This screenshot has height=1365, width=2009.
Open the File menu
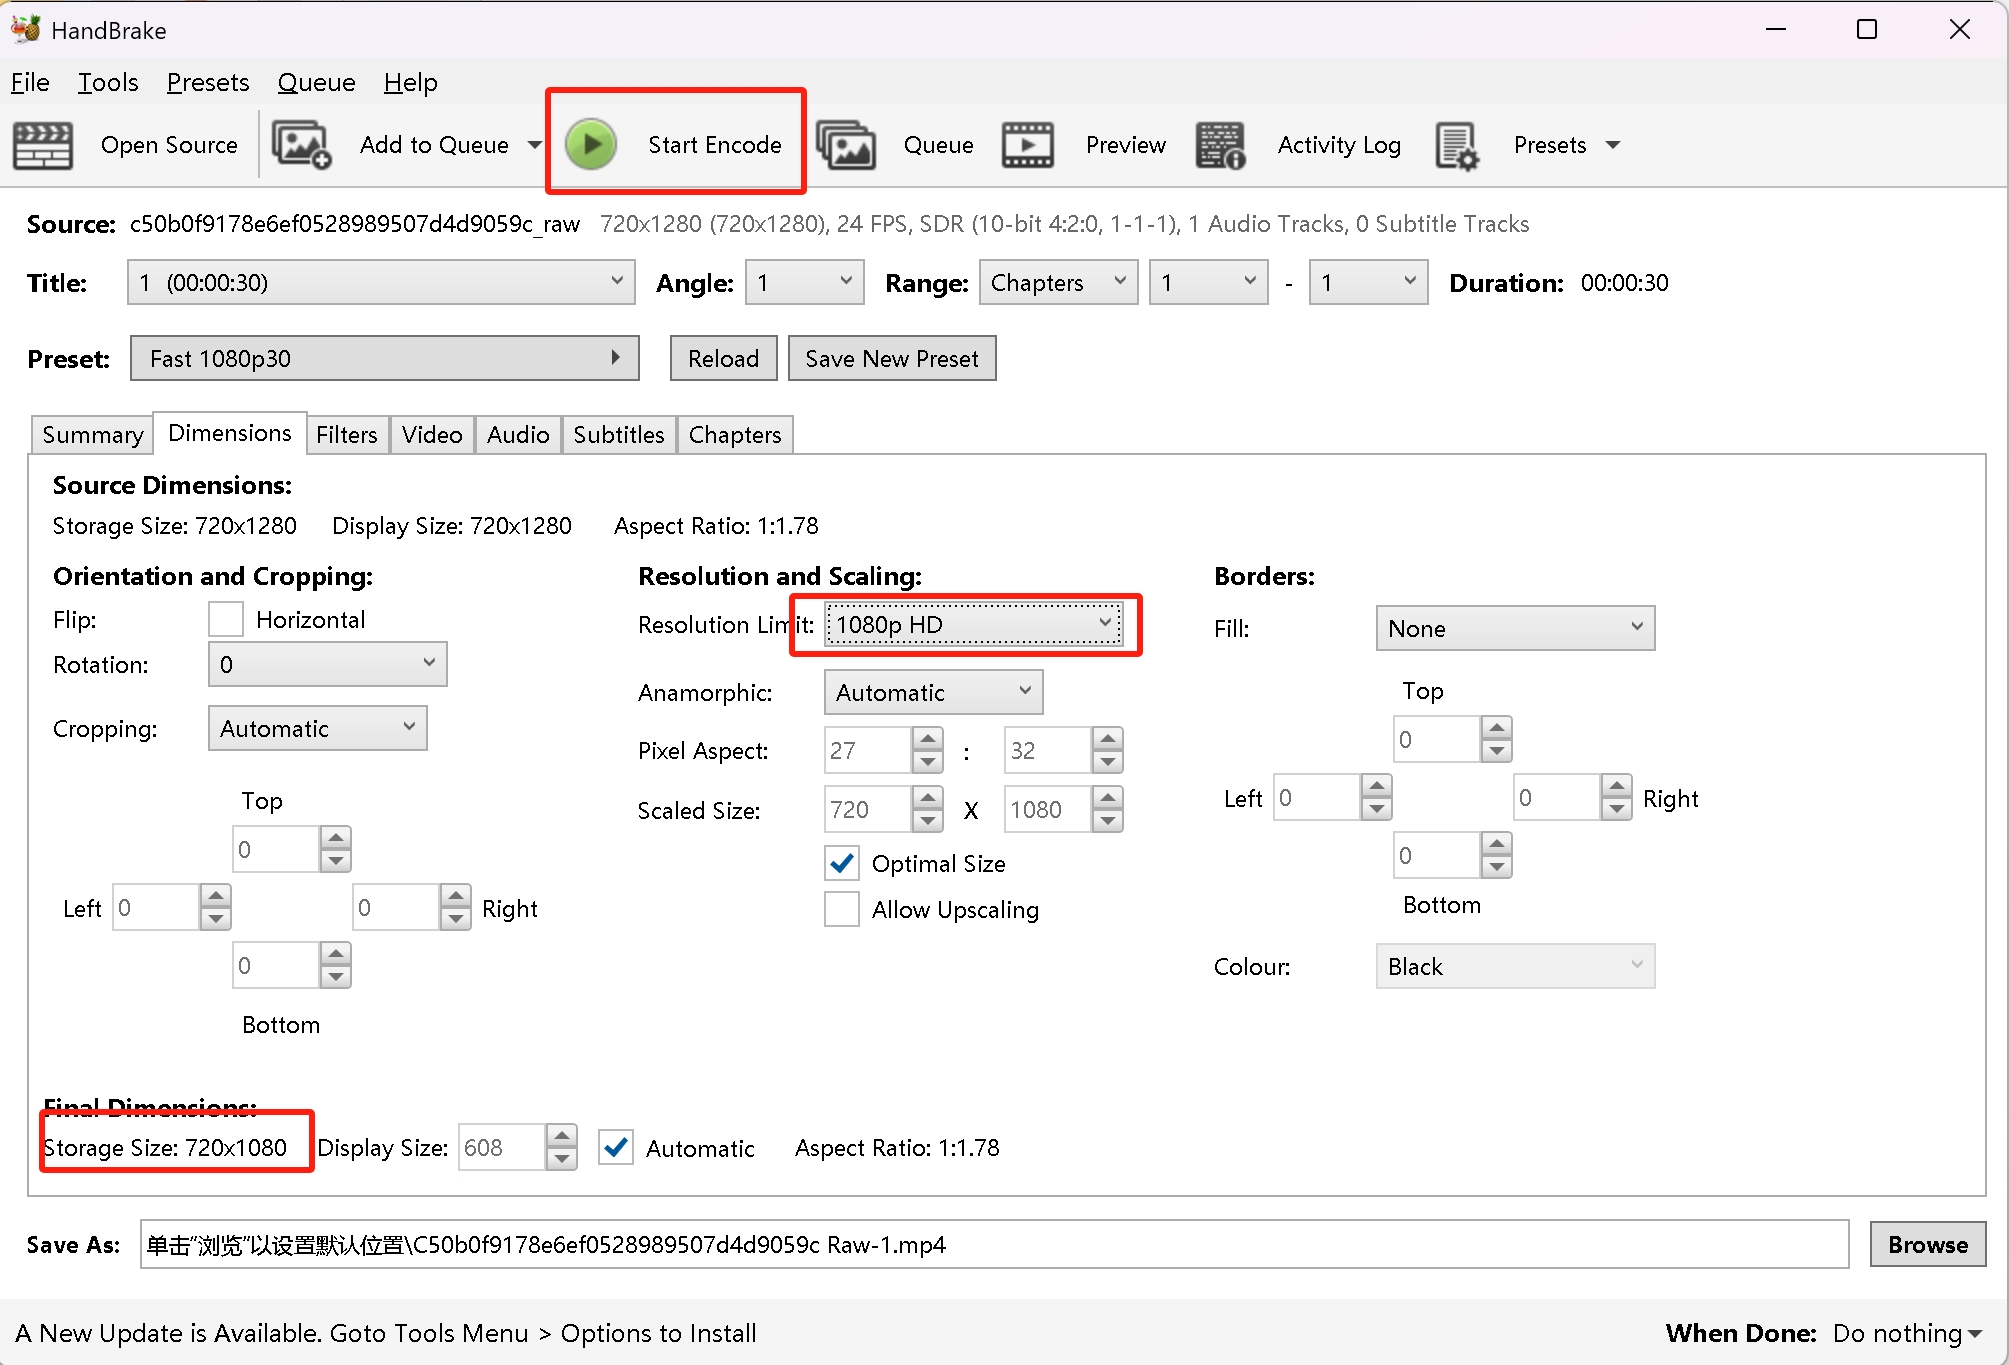(30, 83)
